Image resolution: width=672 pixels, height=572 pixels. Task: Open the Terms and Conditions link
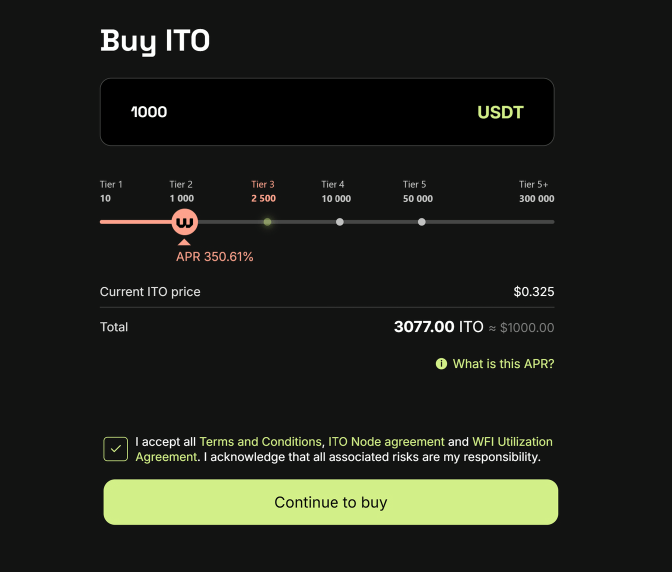(261, 442)
